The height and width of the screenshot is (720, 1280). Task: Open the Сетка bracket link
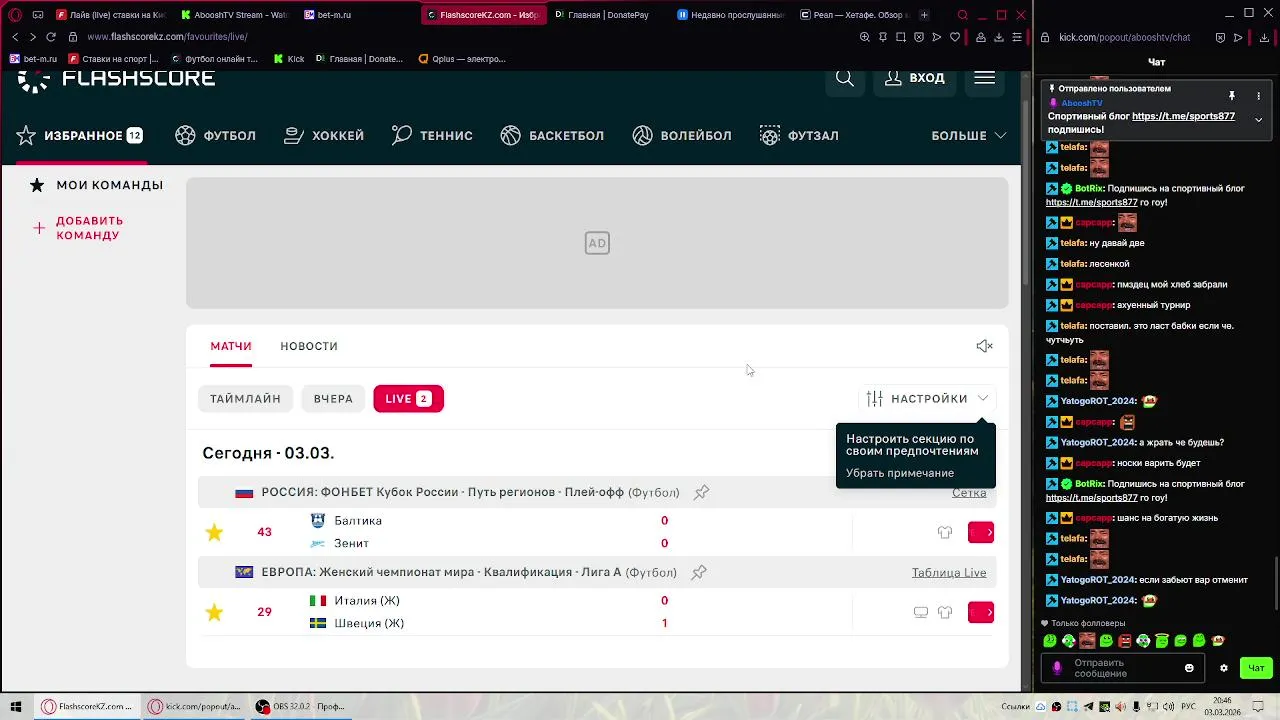click(969, 493)
